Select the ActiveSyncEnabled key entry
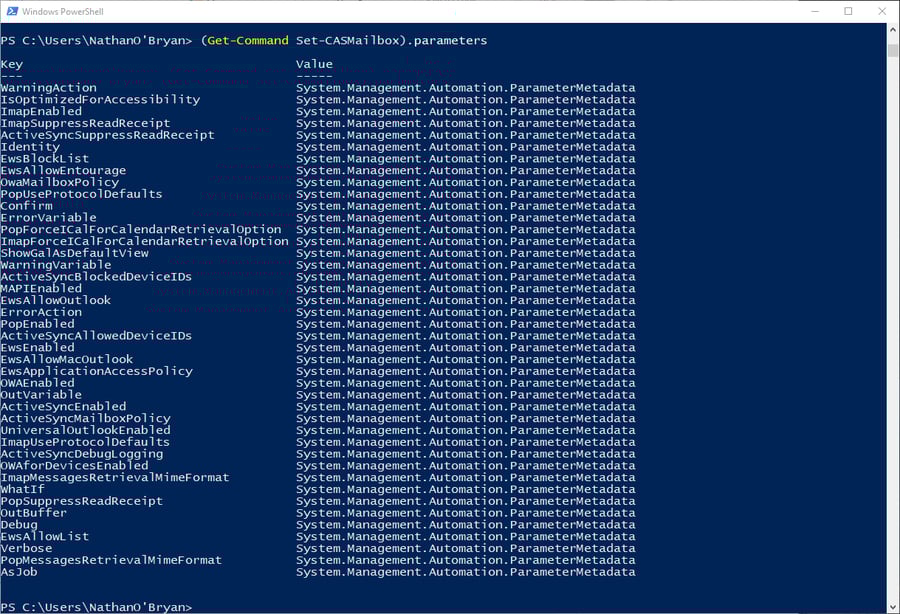Screen dimensions: 900x614 (63, 407)
